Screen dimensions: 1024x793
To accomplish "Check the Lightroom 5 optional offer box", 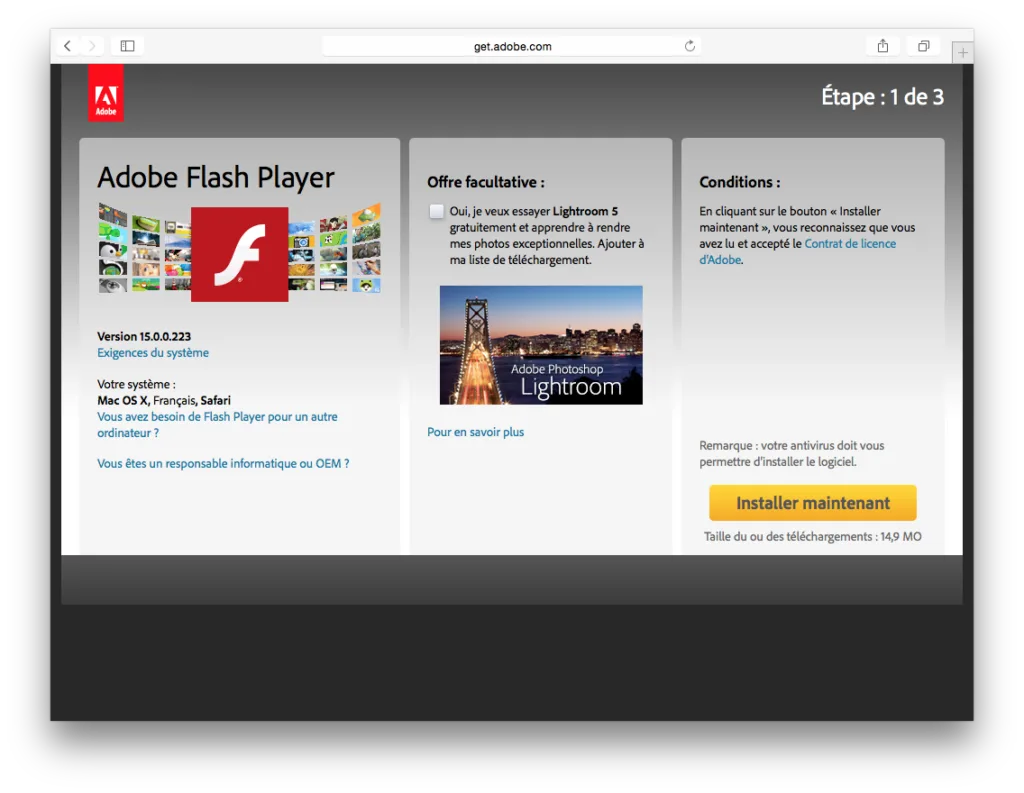I will 436,211.
